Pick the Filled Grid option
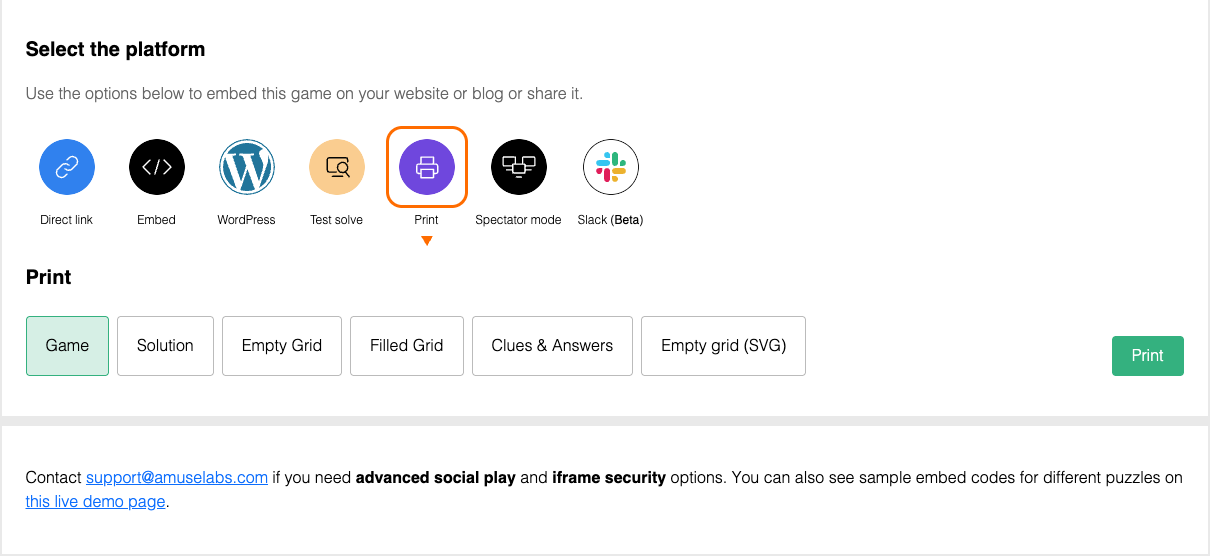The height and width of the screenshot is (556, 1210). coord(407,346)
